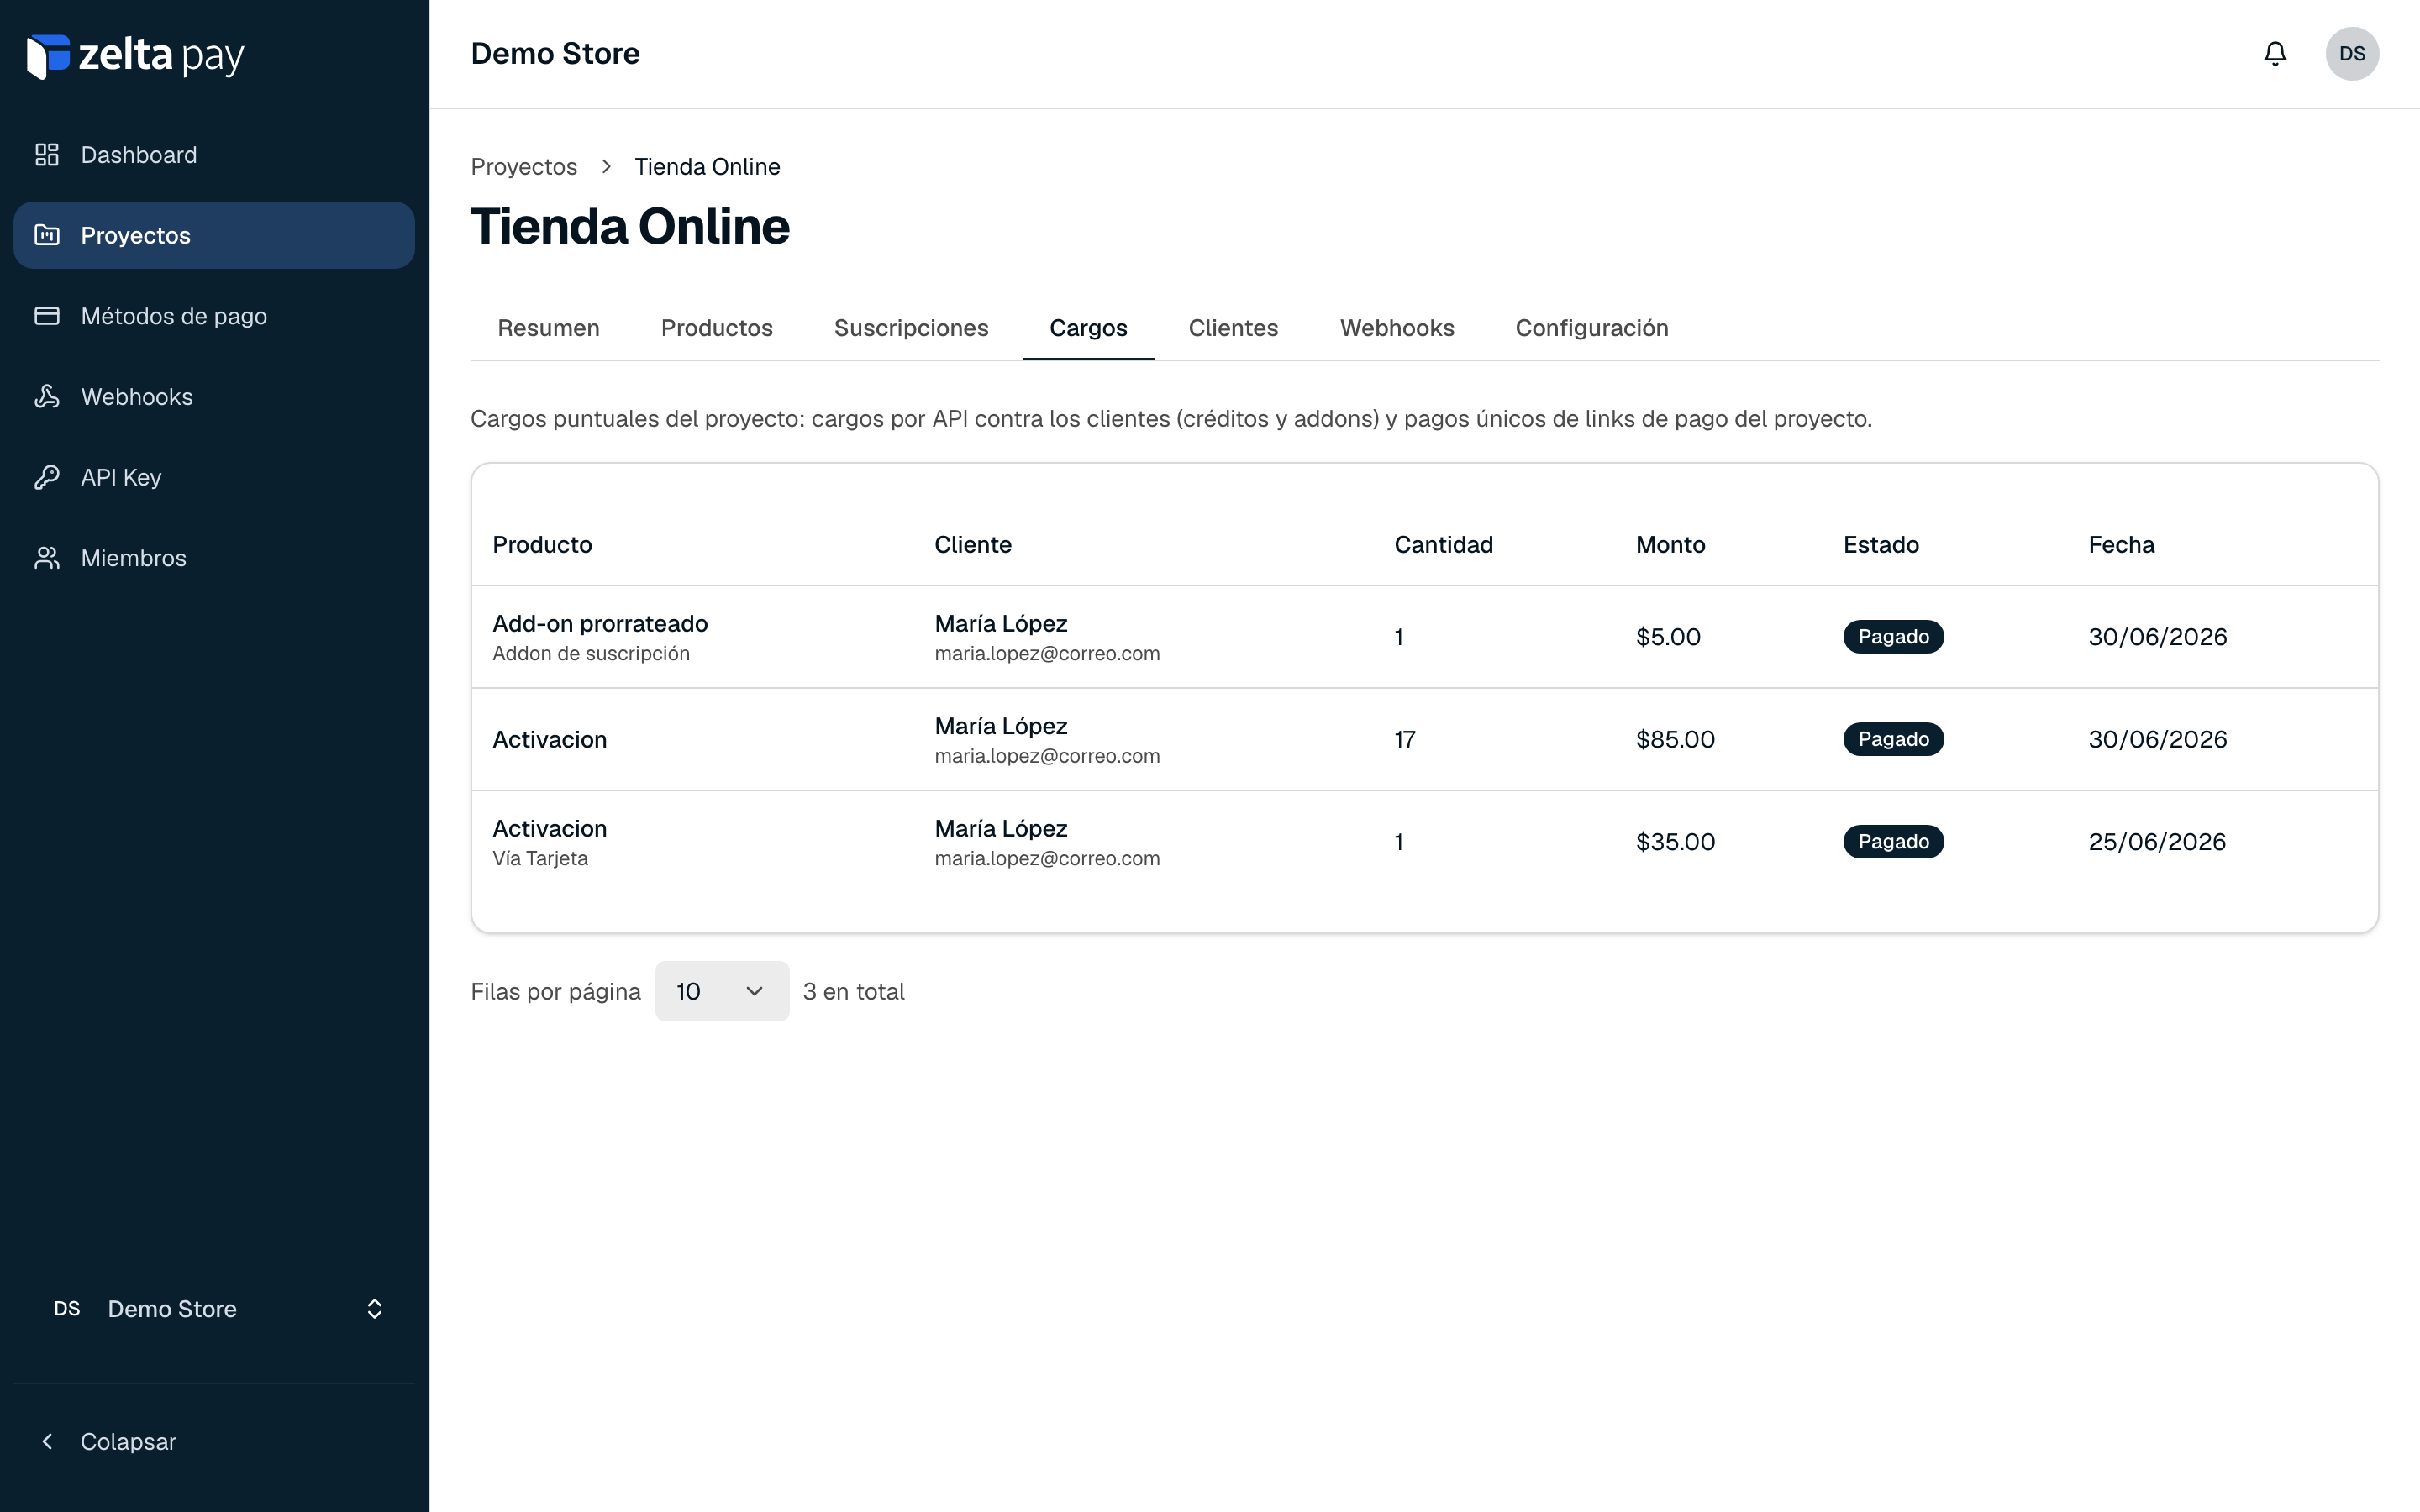2420x1512 pixels.
Task: Select the Cargos tab
Action: 1088,328
